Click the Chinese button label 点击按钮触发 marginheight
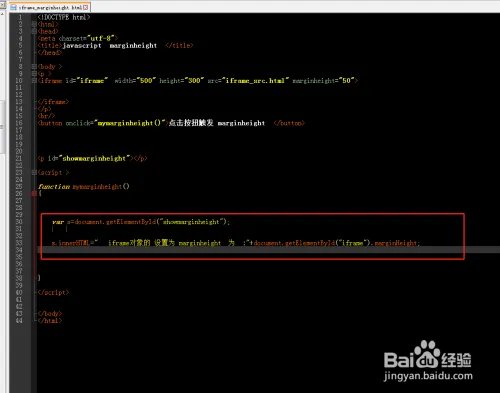500x393 pixels. click(217, 123)
